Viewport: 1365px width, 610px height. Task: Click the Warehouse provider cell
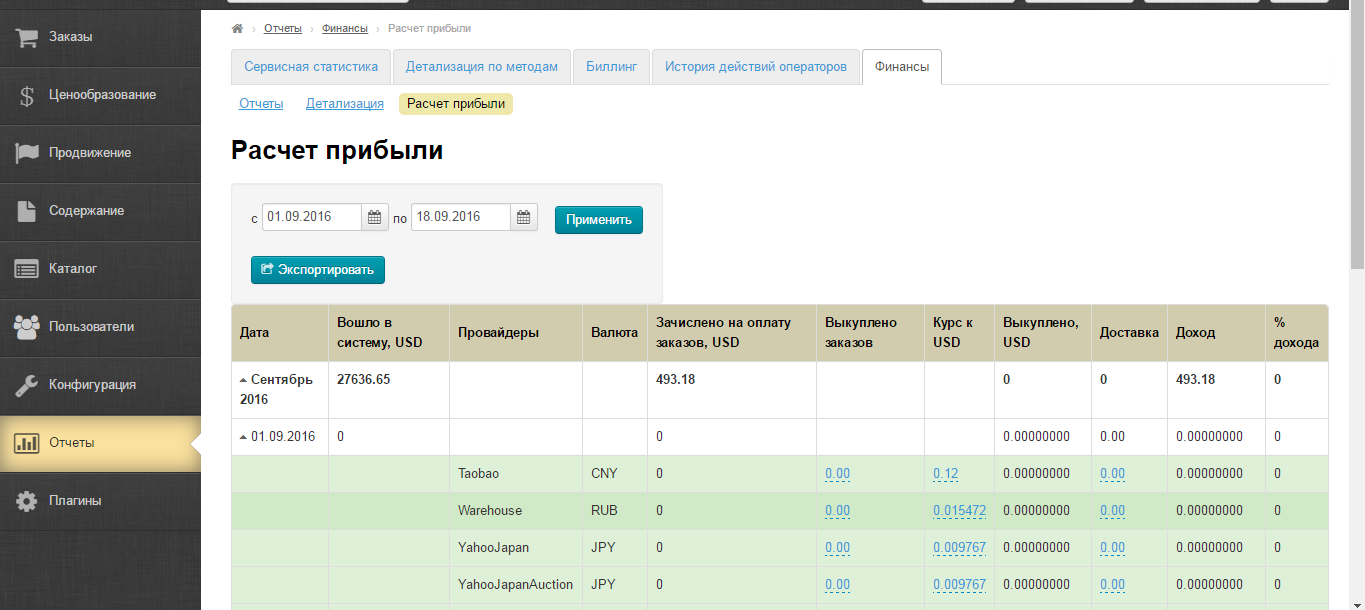pos(516,511)
